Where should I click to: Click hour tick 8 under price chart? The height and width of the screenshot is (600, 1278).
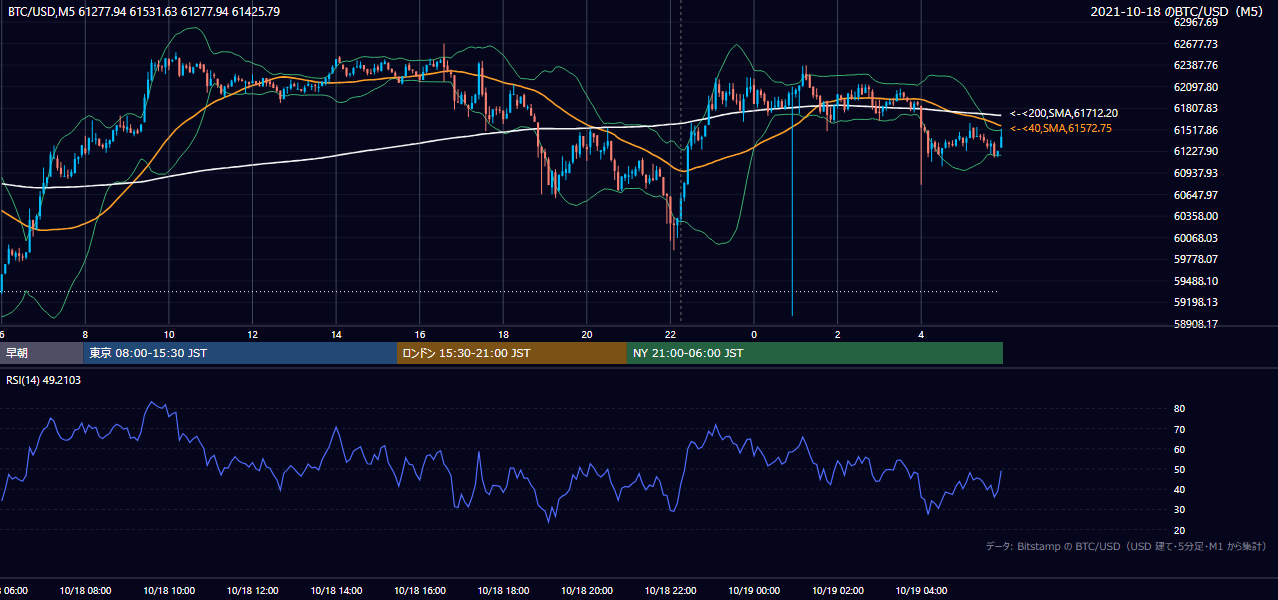pyautogui.click(x=86, y=334)
